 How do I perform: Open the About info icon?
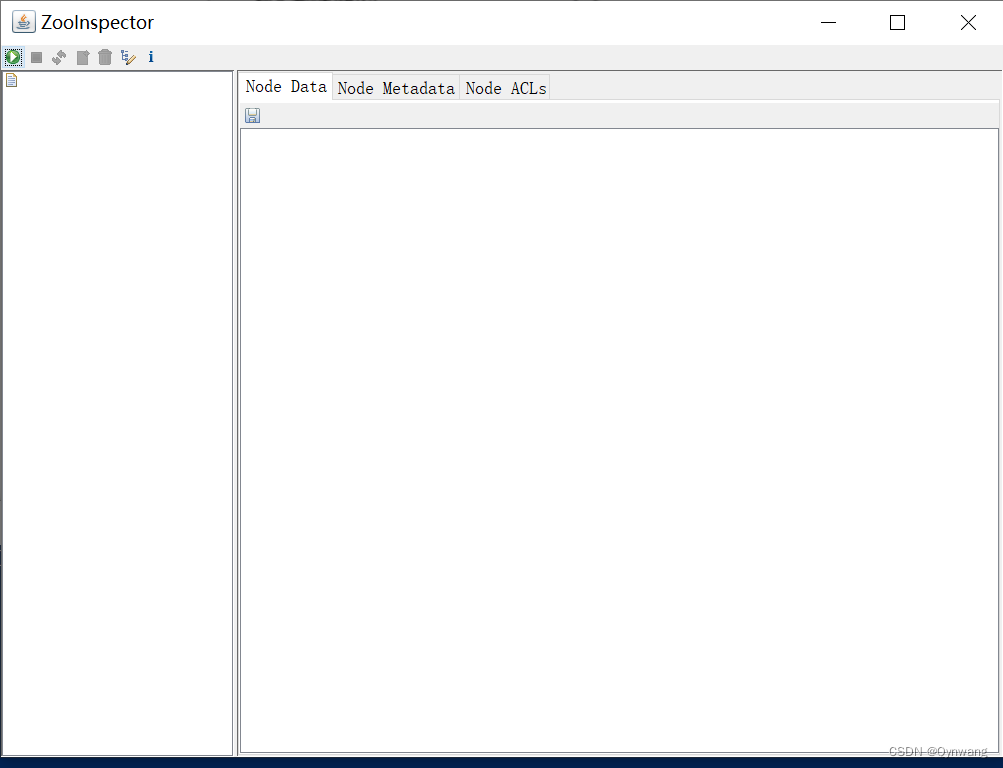(151, 57)
